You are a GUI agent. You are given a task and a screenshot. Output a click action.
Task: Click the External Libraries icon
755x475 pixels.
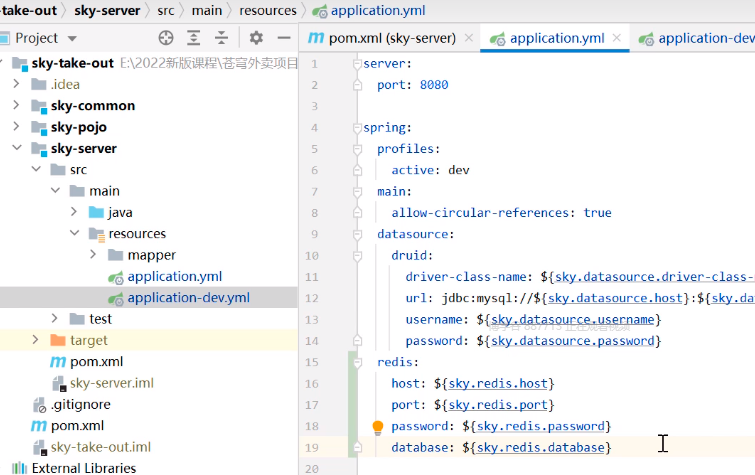coord(19,468)
